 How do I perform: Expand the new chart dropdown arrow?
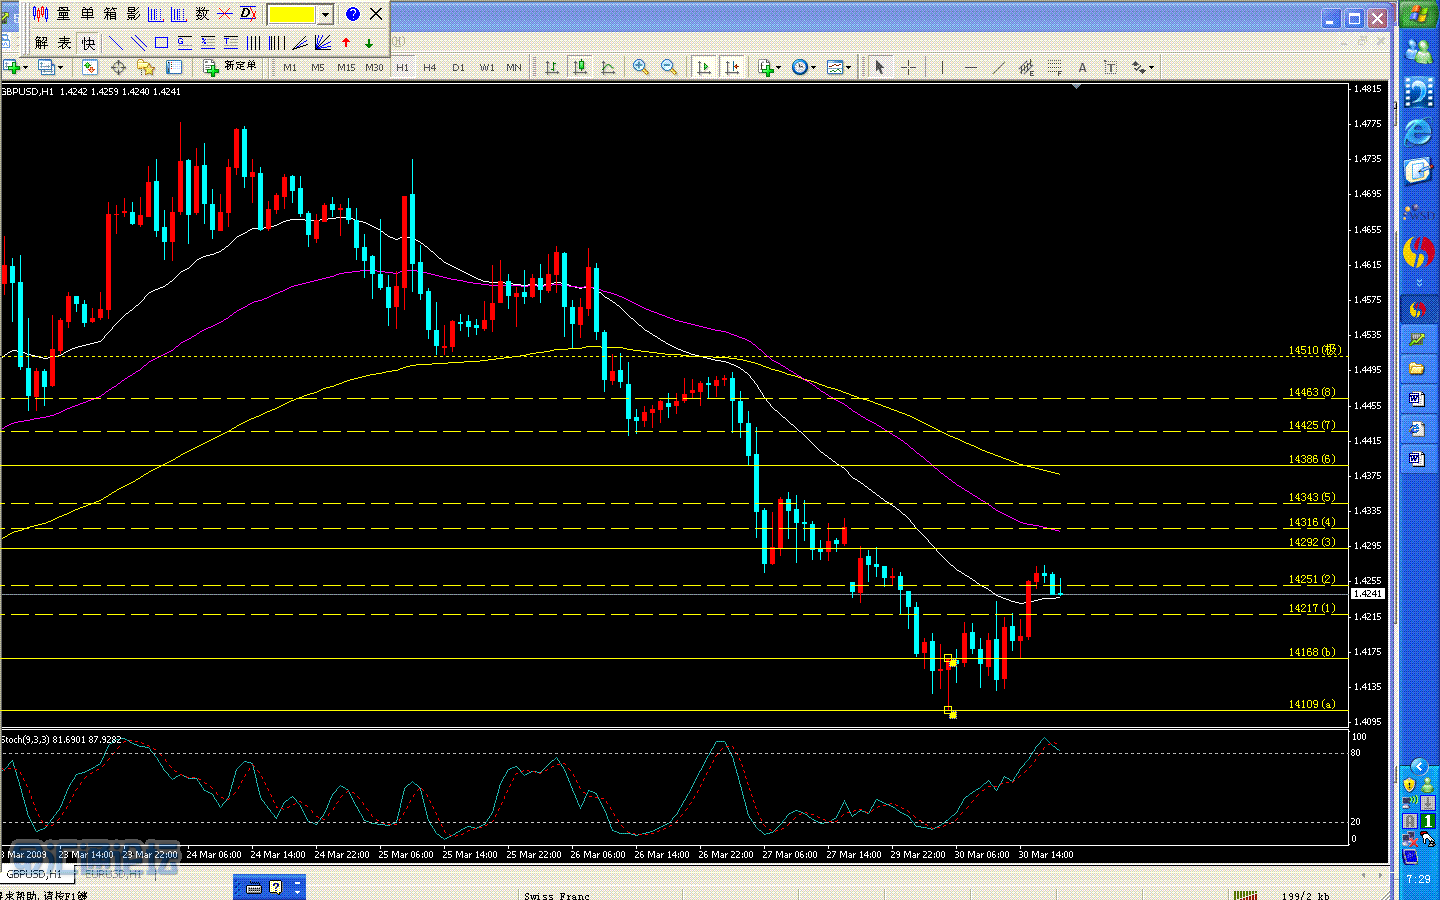pos(26,68)
